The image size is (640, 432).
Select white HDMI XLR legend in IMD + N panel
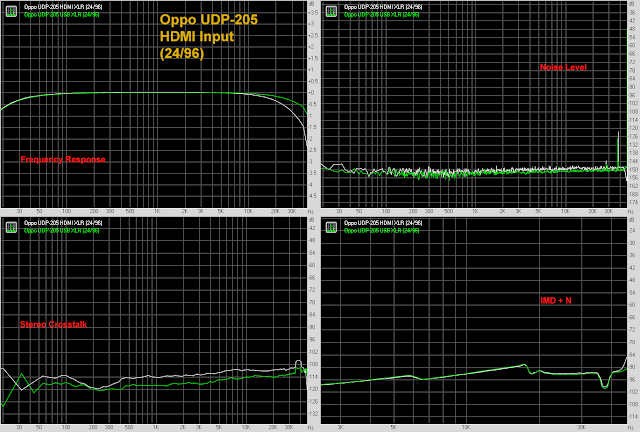pyautogui.click(x=383, y=223)
